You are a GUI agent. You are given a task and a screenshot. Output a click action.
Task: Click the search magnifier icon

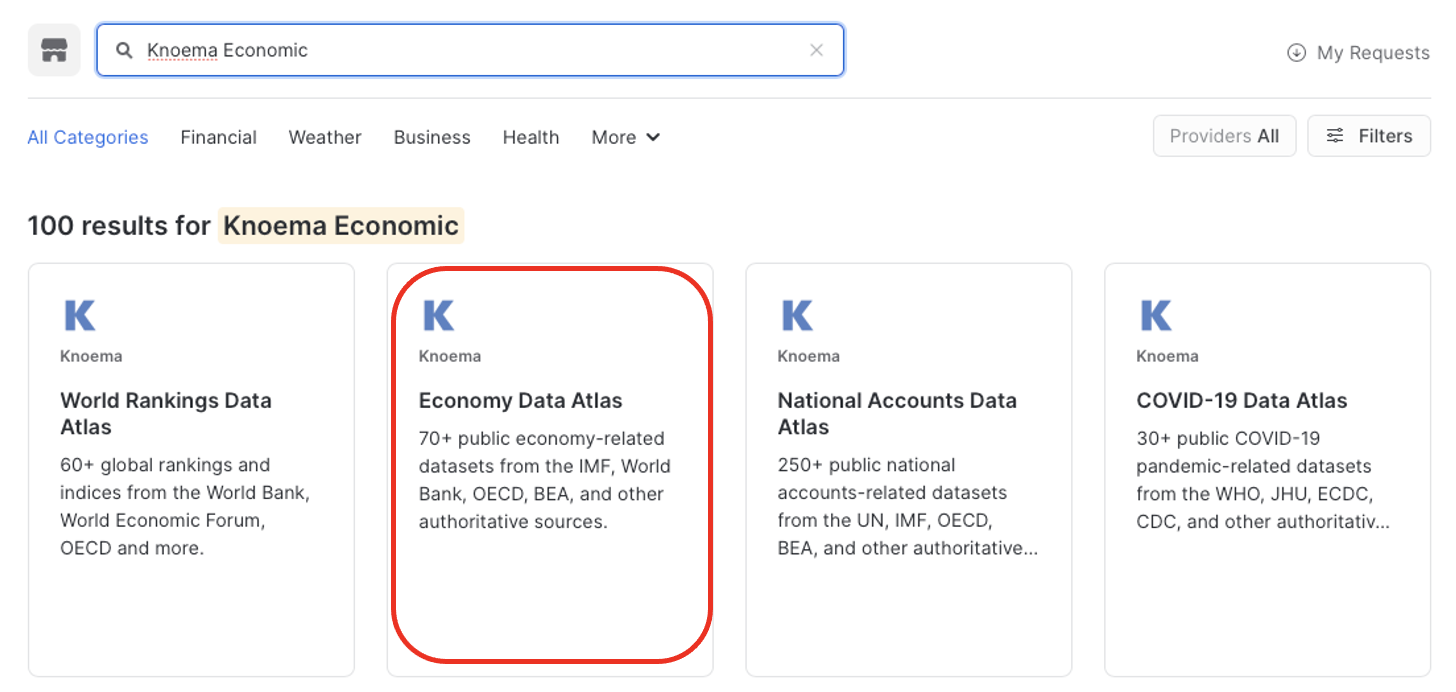pyautogui.click(x=124, y=50)
